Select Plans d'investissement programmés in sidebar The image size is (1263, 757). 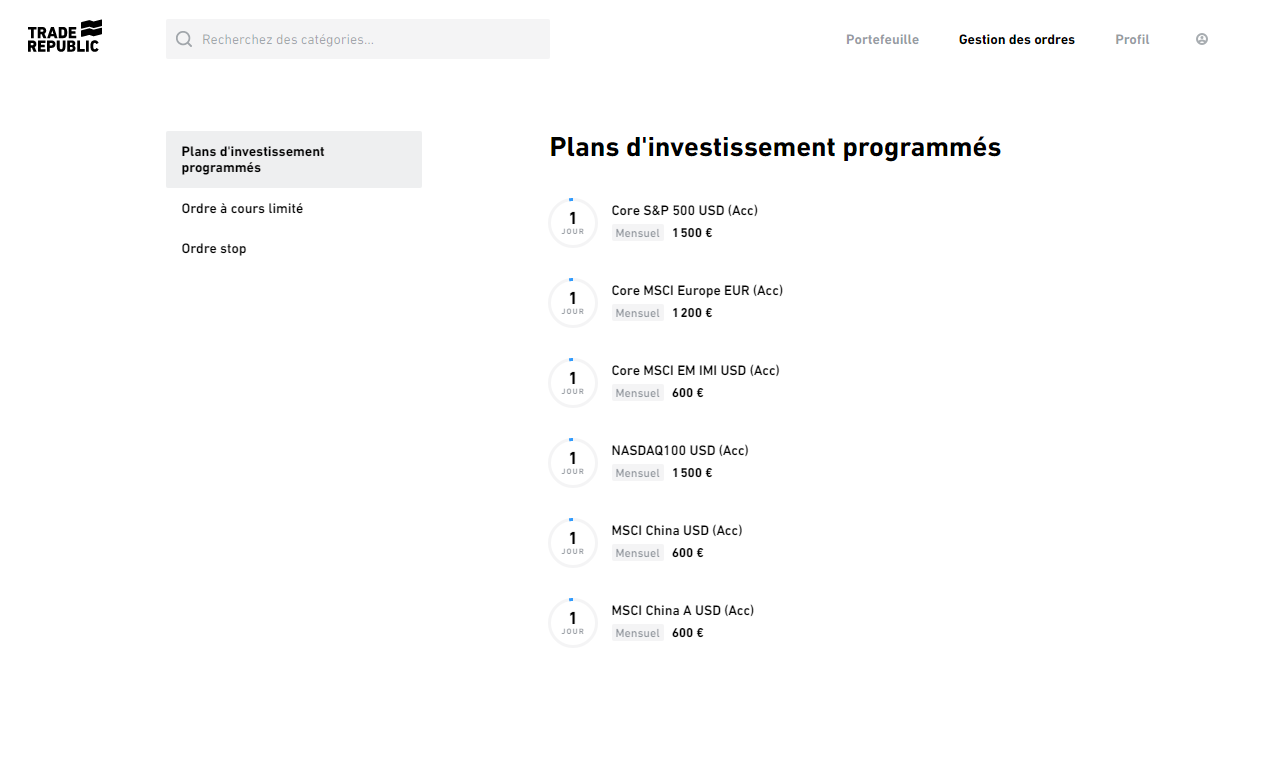294,159
